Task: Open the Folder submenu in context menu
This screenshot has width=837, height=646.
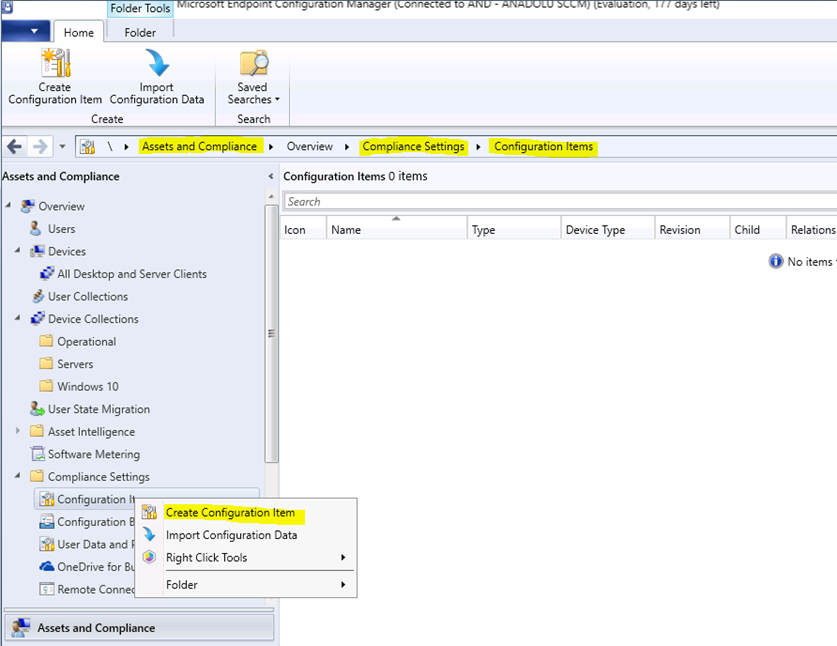Action: 246,585
